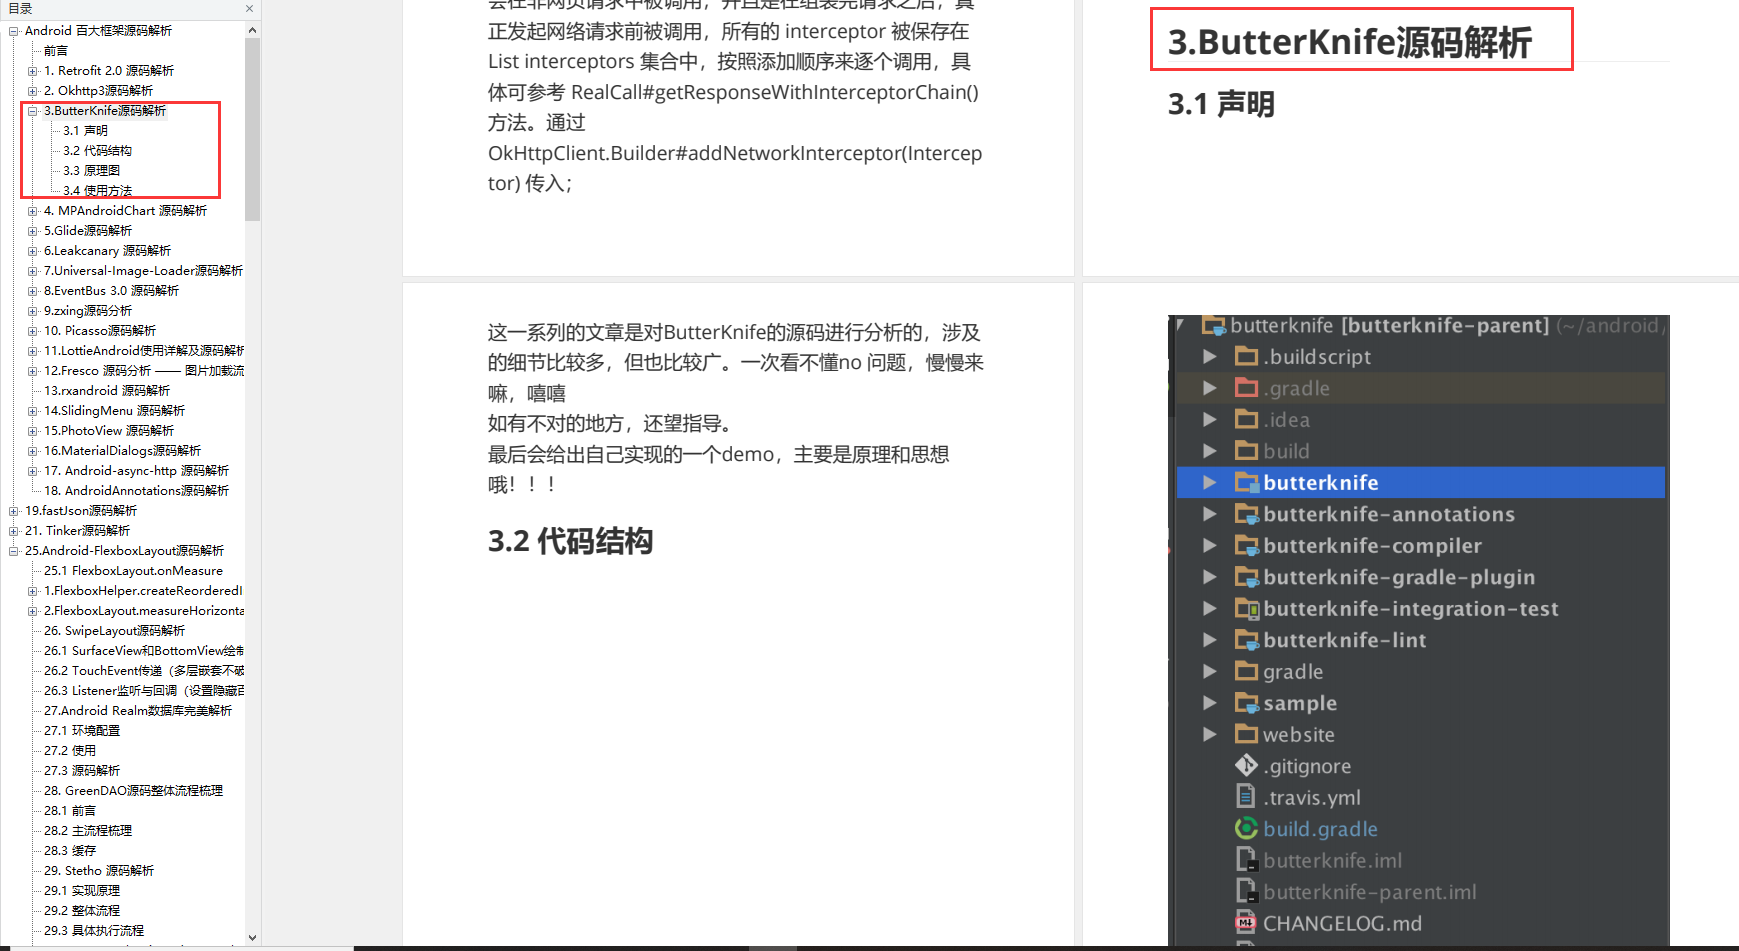Expand the 8.EventBus 3.0 源码解析 node

33,291
